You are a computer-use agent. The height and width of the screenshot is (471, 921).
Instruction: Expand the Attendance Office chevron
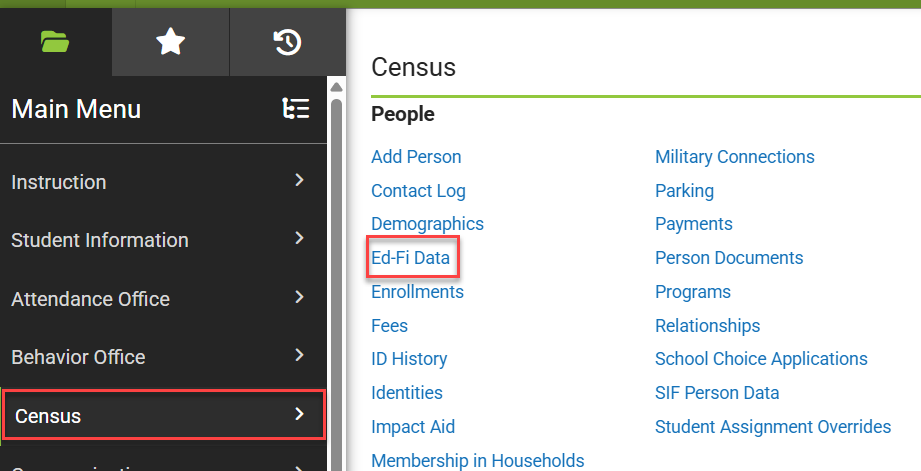300,297
